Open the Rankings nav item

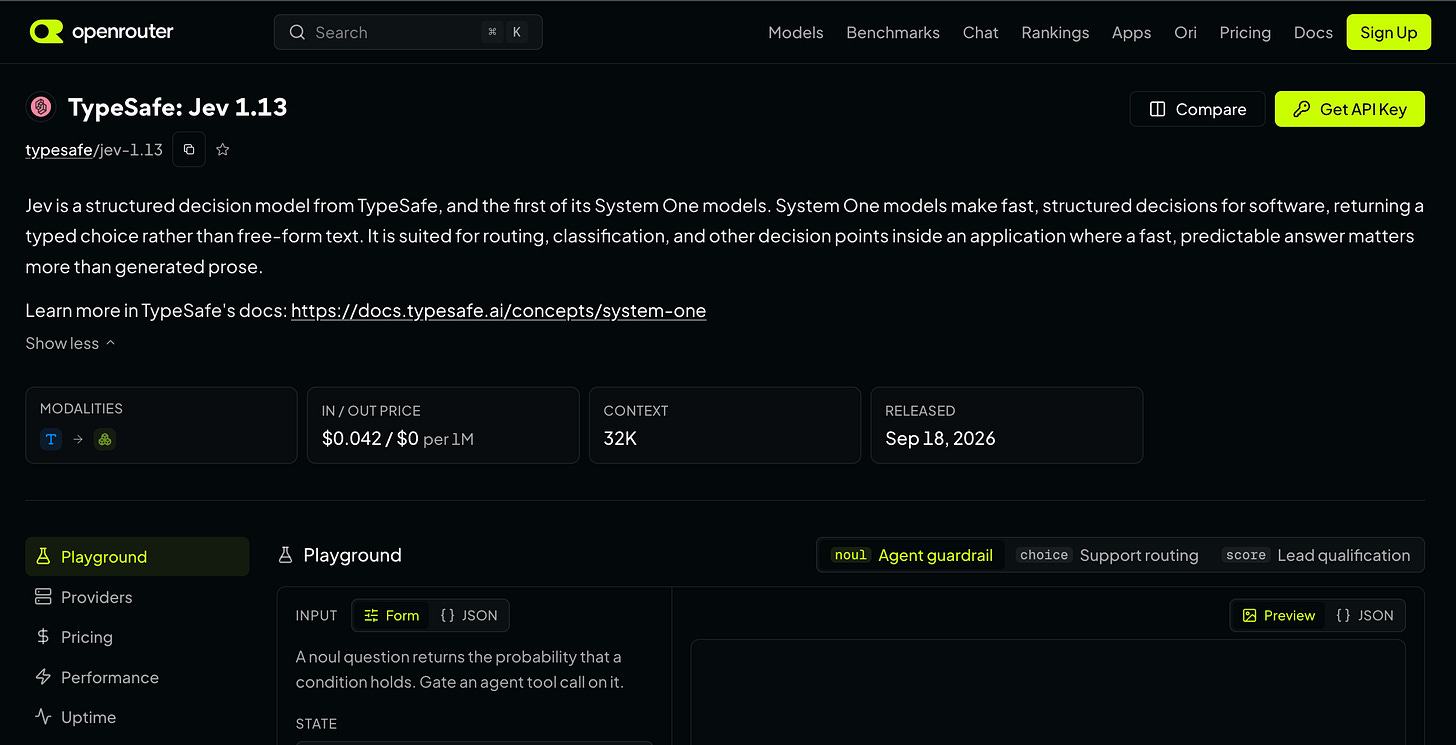tap(1055, 32)
